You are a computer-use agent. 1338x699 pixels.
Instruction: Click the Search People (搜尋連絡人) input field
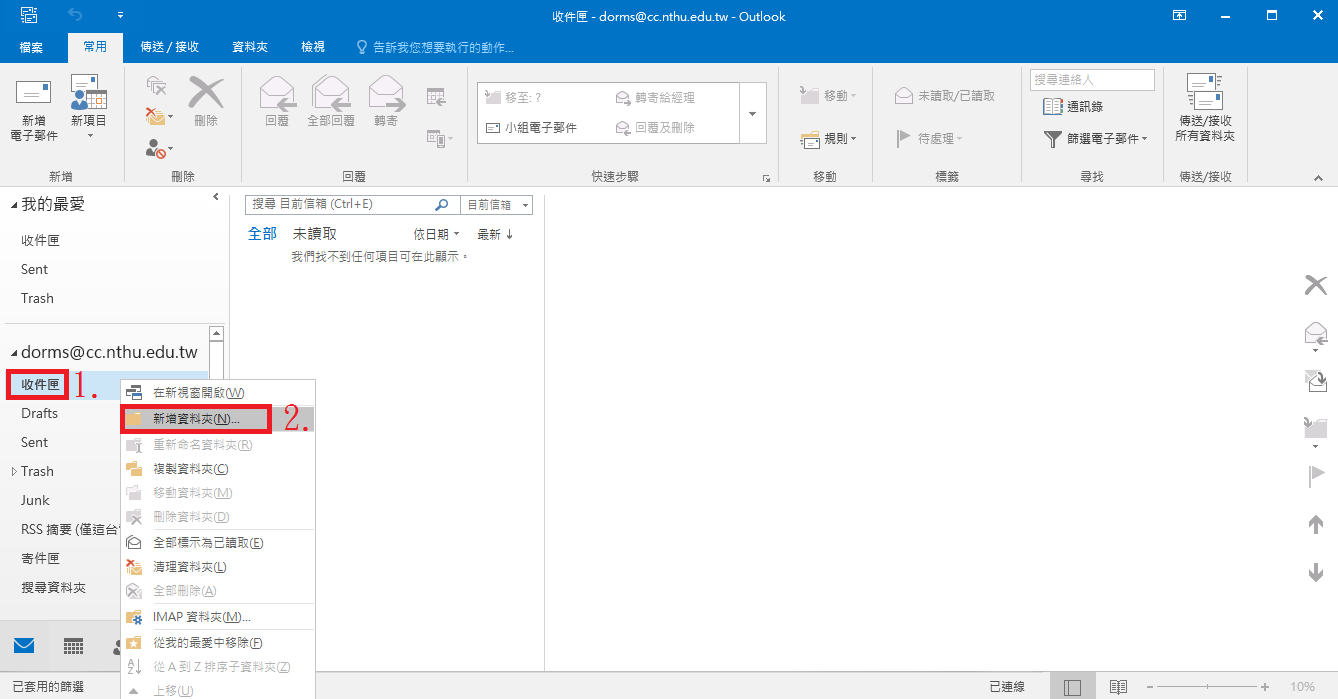pyautogui.click(x=1091, y=80)
